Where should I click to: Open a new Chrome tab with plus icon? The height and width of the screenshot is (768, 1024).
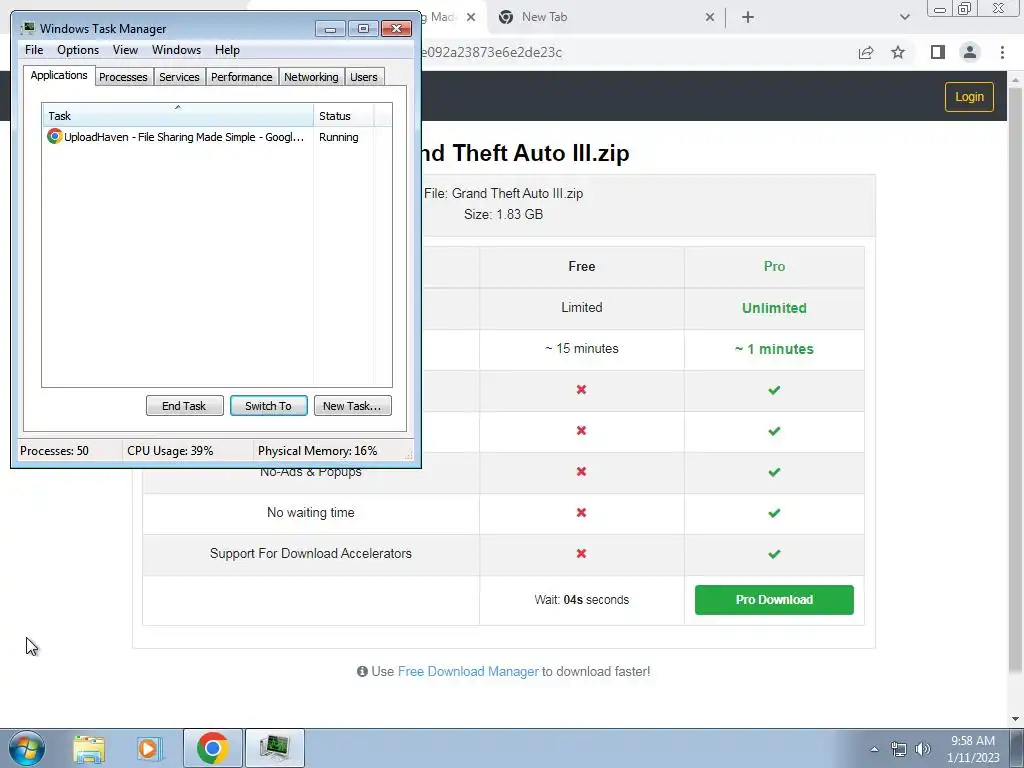748,18
